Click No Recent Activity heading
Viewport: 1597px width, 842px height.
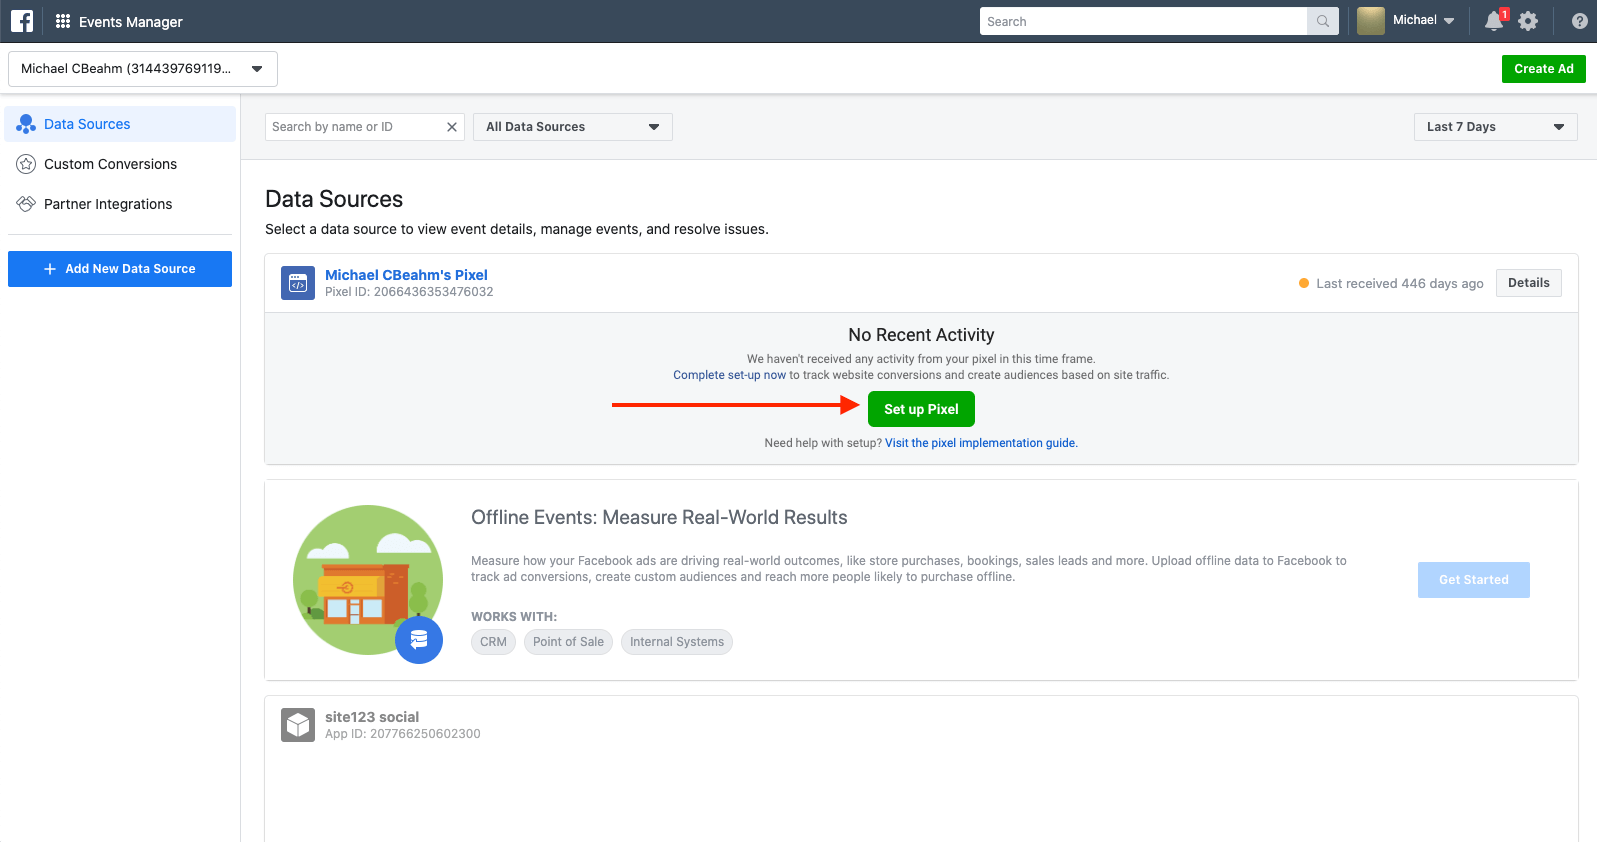click(921, 335)
